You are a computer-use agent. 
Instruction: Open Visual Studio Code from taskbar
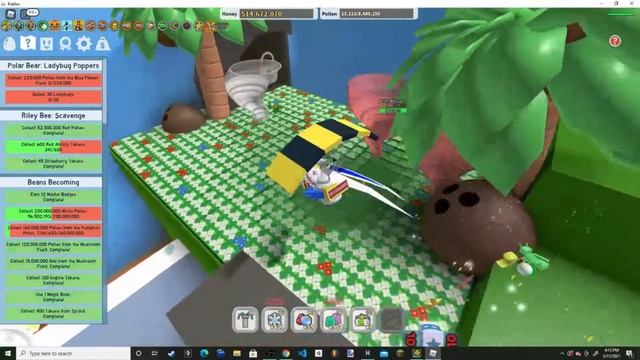click(x=302, y=353)
